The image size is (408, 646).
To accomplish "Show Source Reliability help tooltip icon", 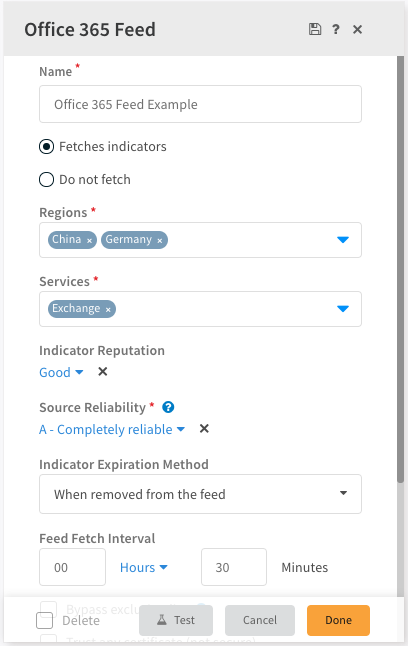I will (168, 407).
